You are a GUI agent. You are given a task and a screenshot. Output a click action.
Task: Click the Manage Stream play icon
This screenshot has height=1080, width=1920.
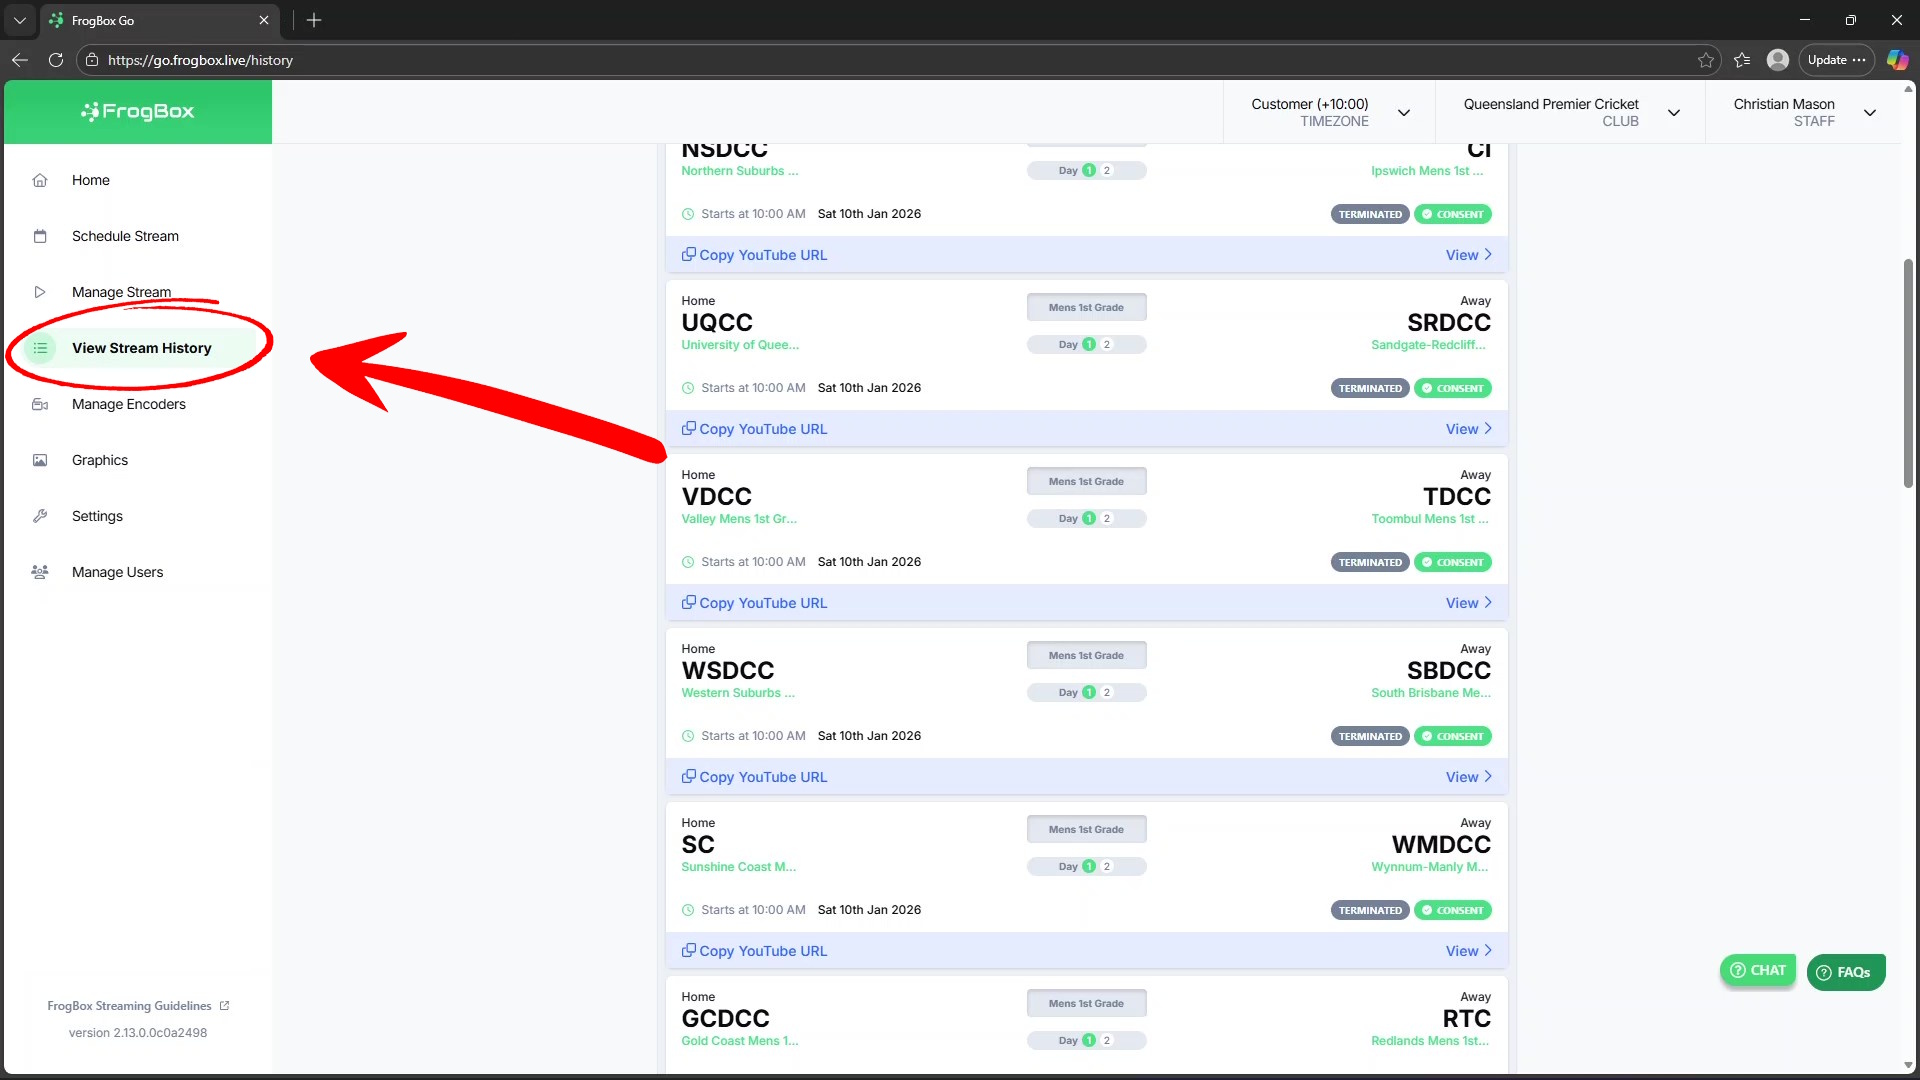pyautogui.click(x=40, y=292)
